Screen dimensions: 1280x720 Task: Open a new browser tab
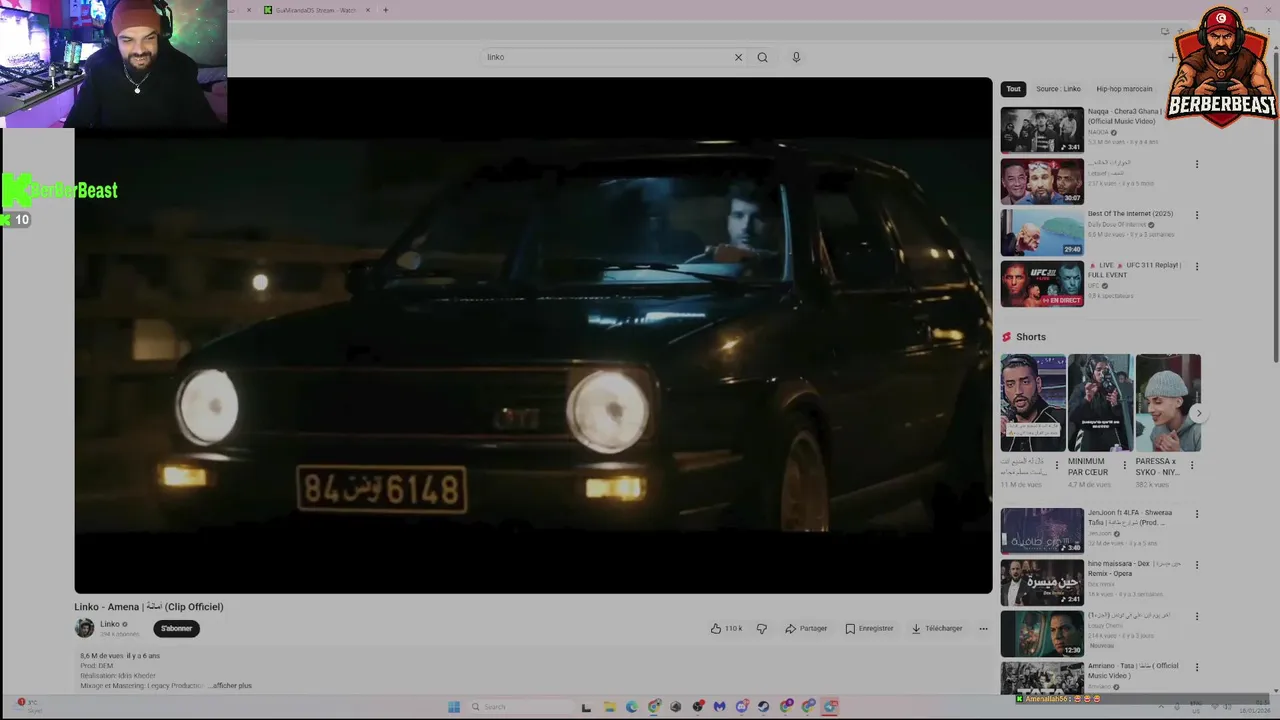(x=386, y=10)
